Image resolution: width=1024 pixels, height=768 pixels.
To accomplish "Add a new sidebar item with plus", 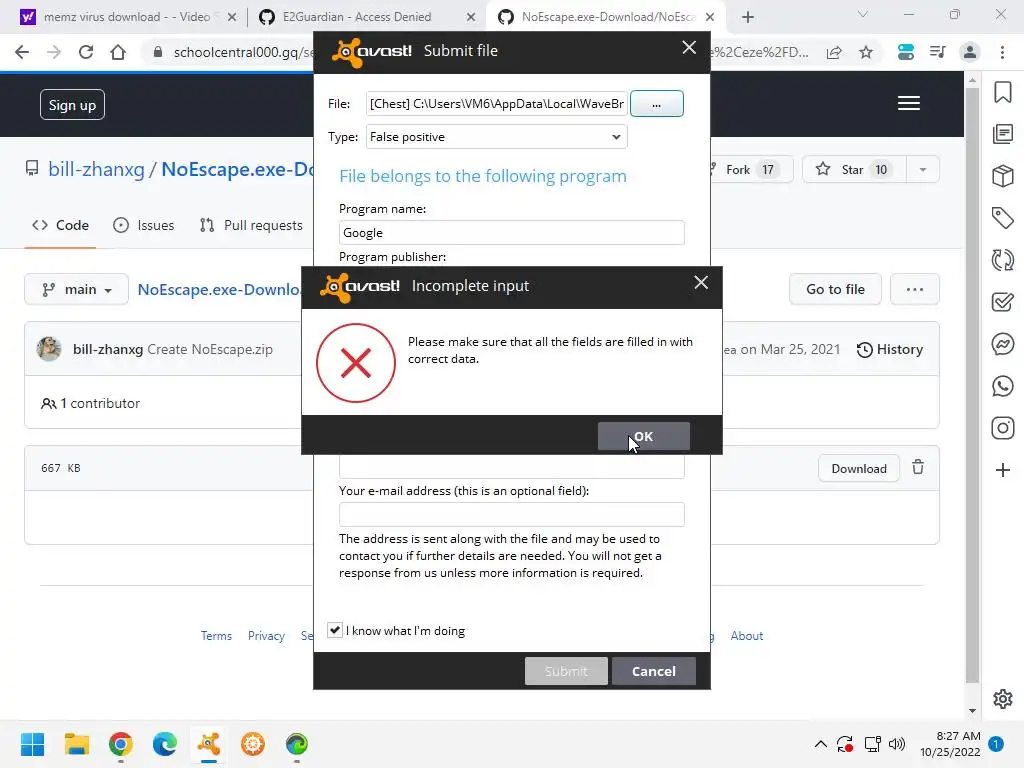I will (1002, 470).
